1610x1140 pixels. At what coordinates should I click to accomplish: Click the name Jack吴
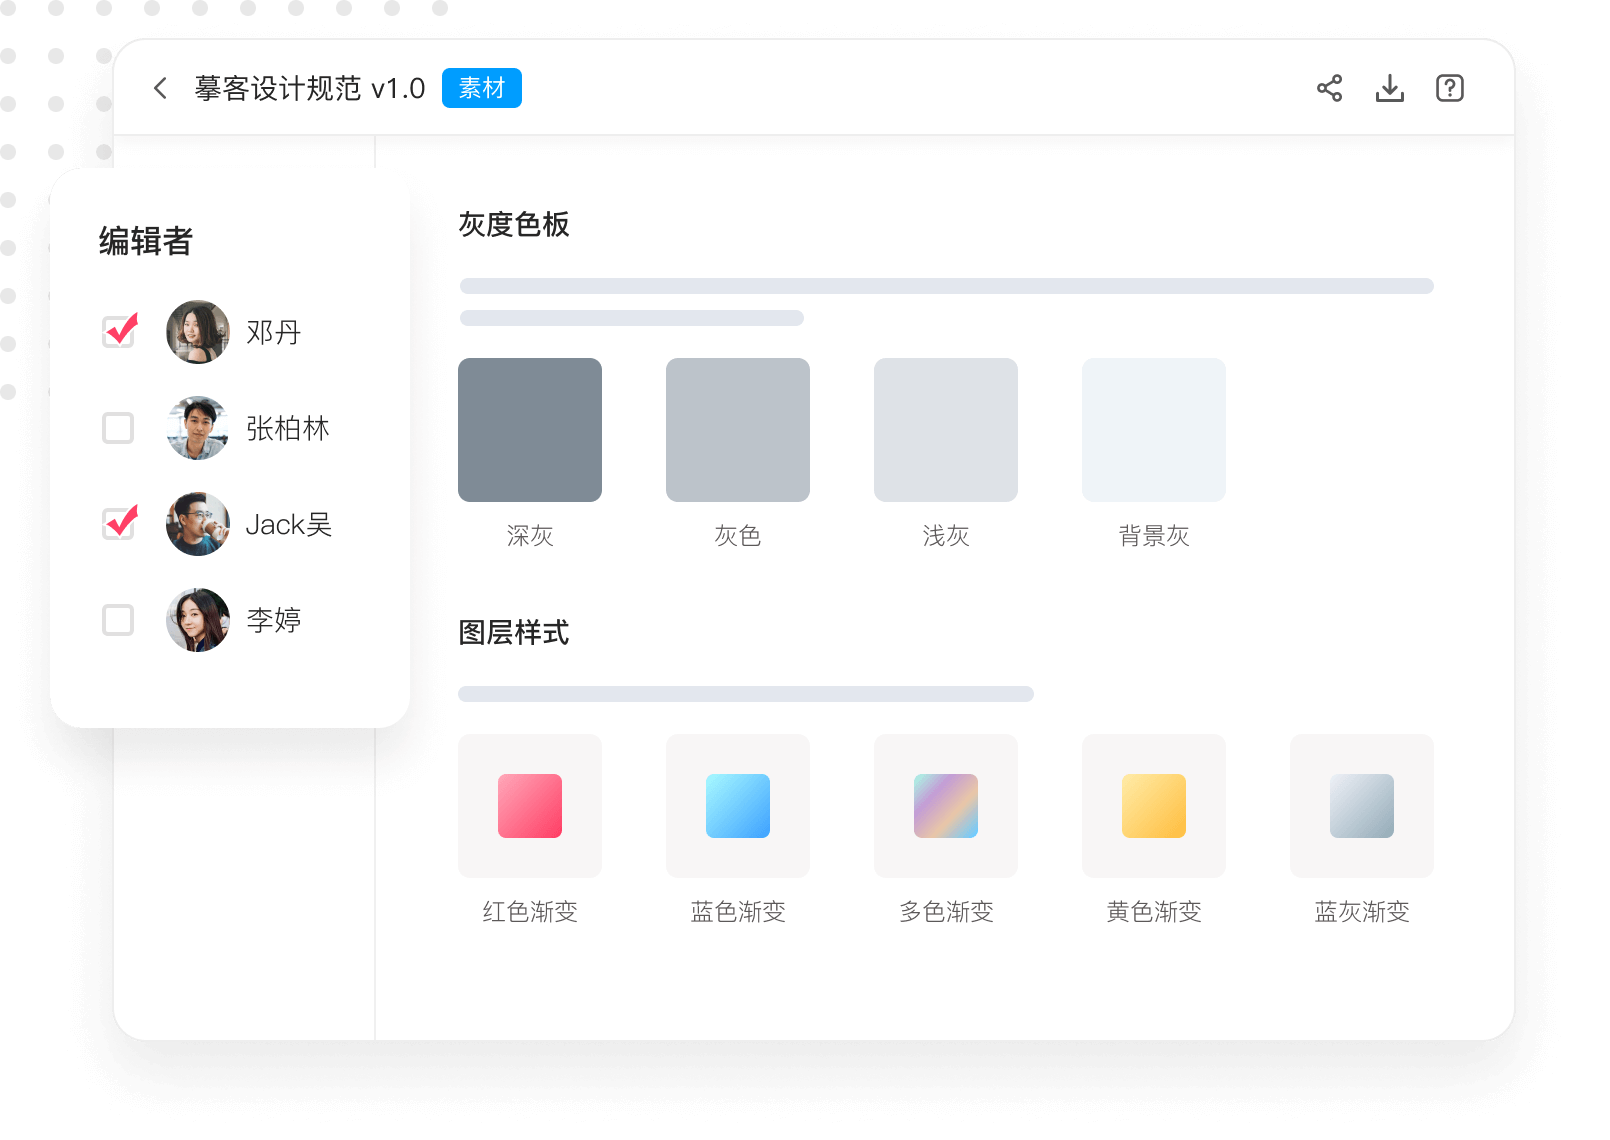tap(289, 524)
